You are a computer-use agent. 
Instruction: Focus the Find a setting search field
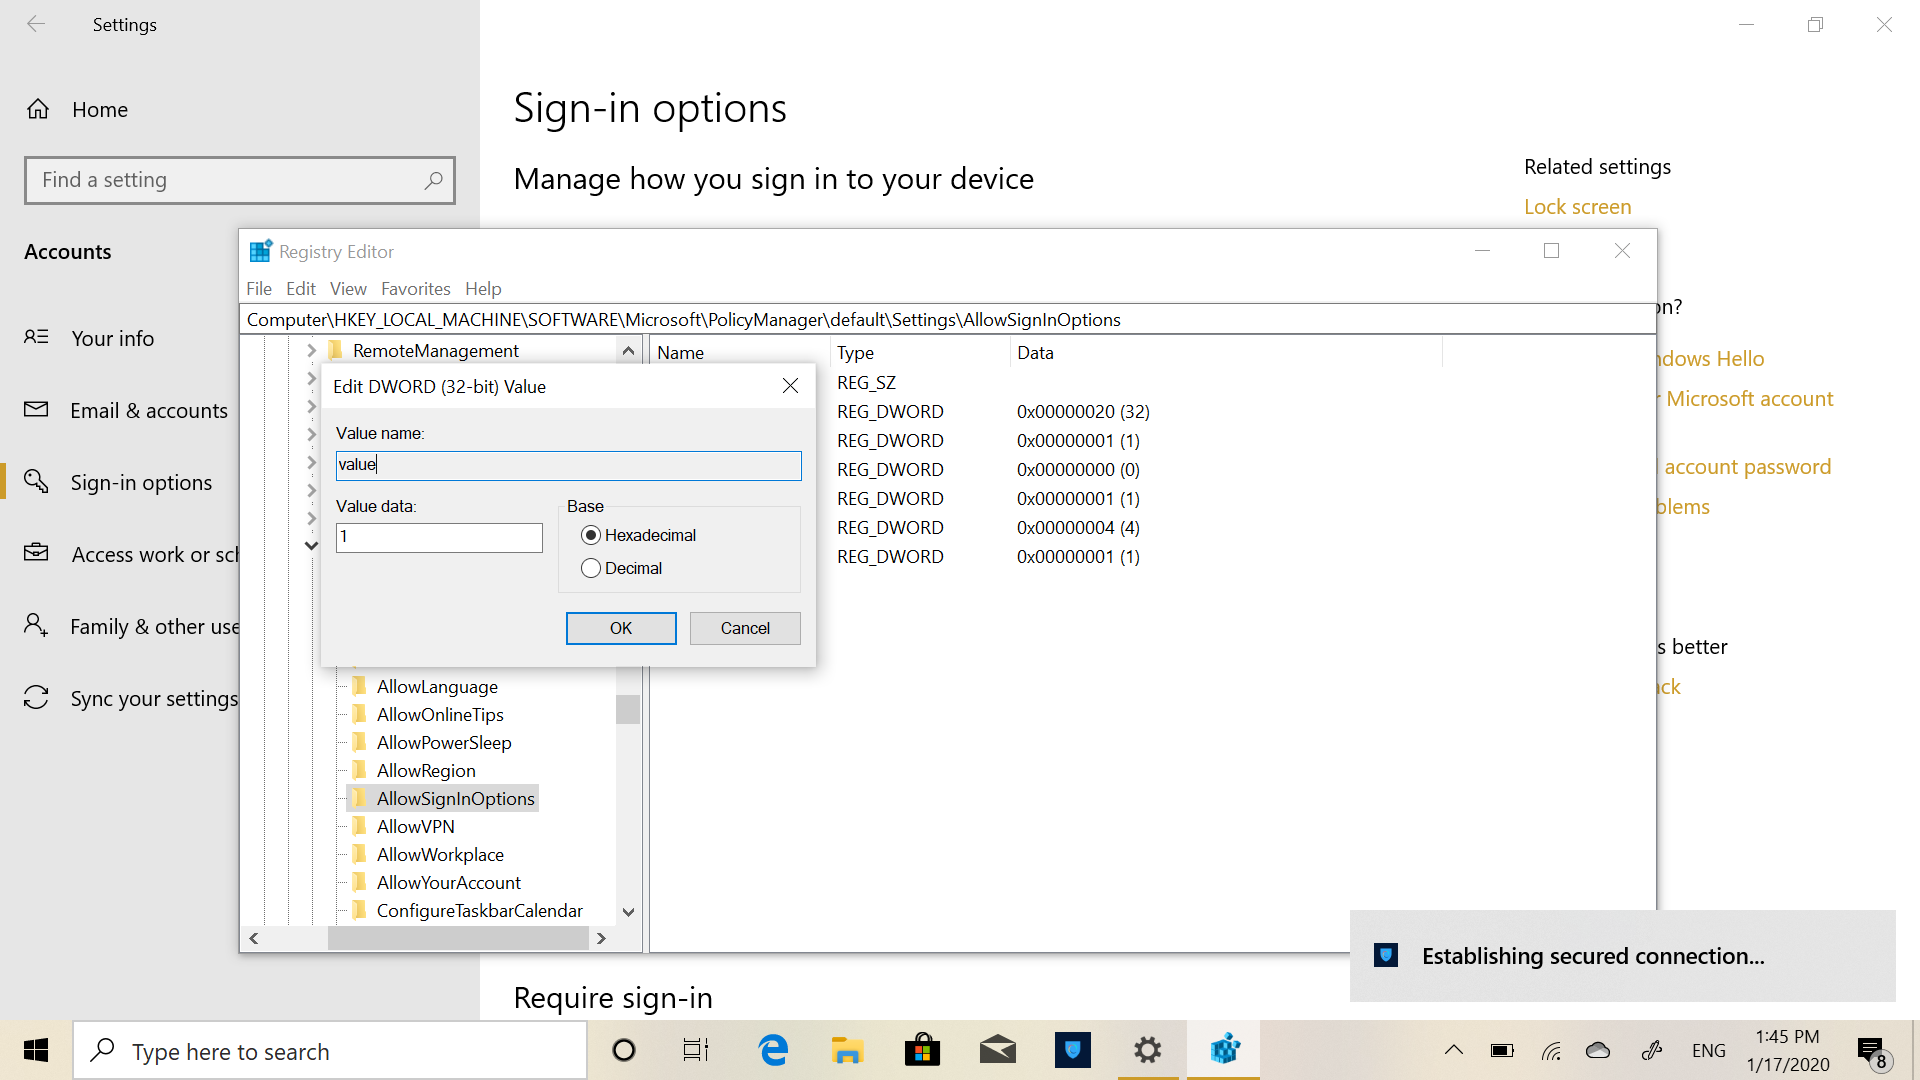pos(240,180)
